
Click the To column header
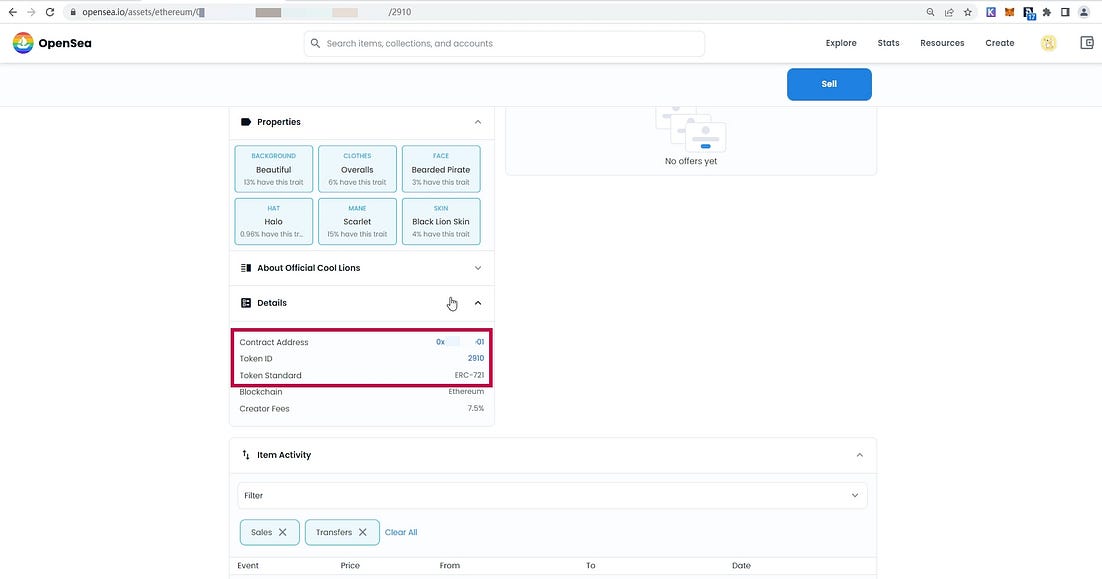[590, 565]
